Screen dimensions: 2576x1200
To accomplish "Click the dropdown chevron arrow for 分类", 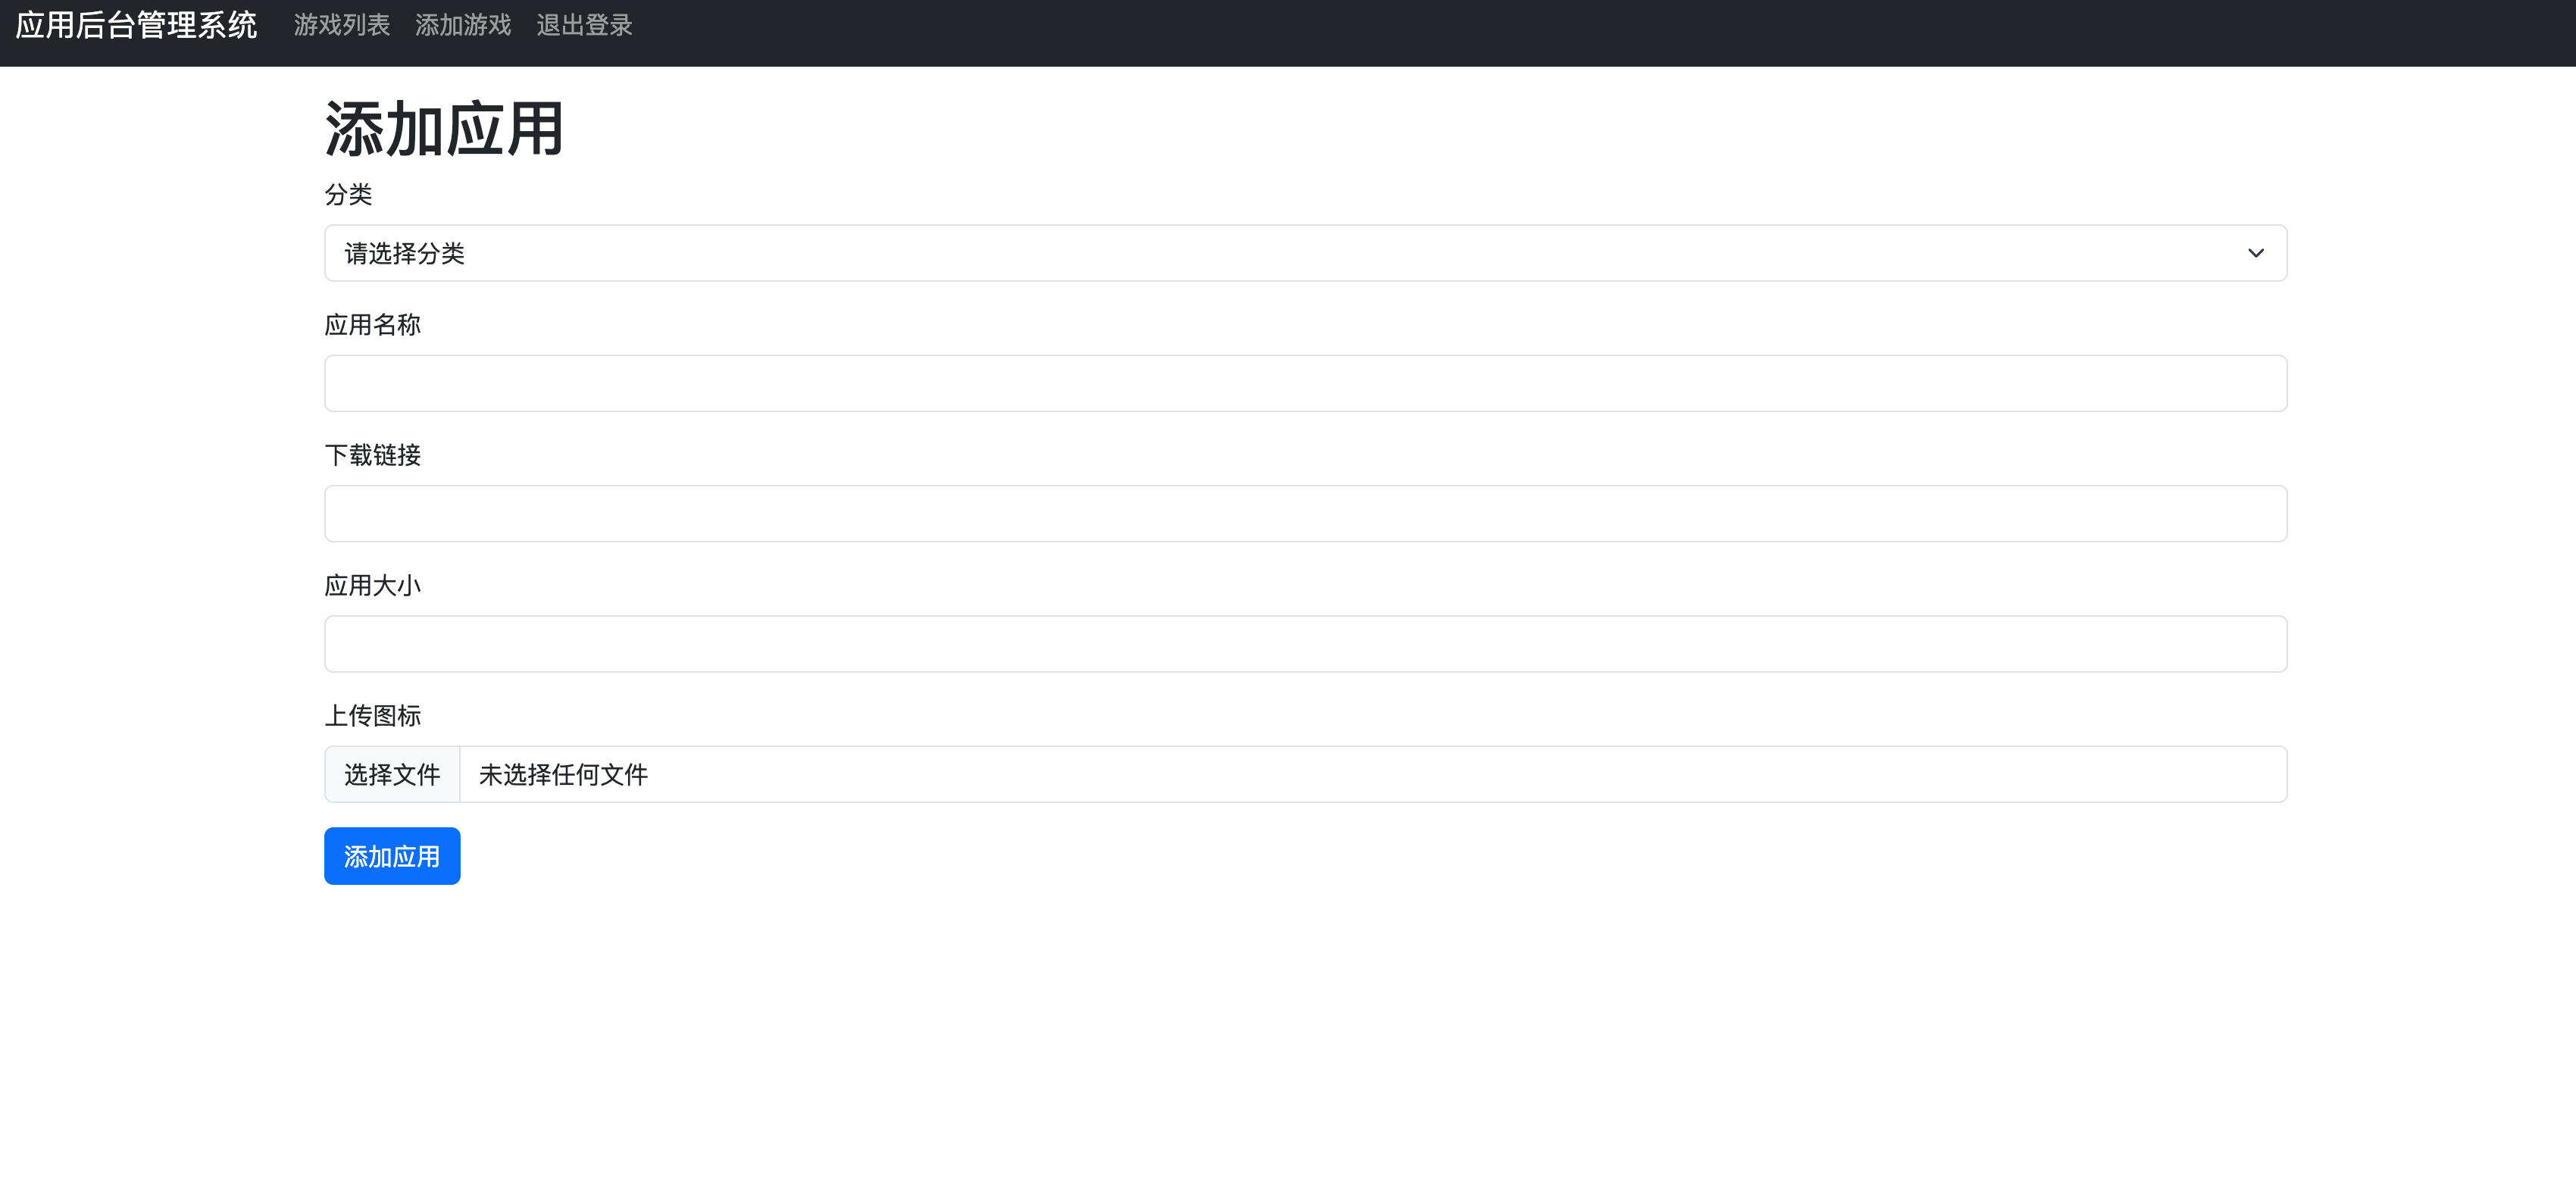I will [2255, 253].
